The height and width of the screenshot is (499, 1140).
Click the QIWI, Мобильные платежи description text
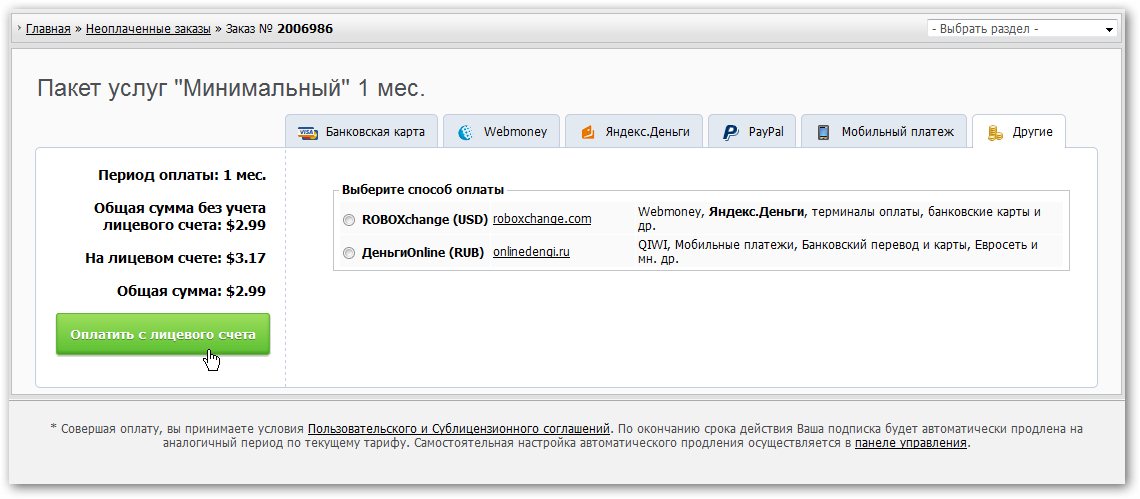coord(838,252)
